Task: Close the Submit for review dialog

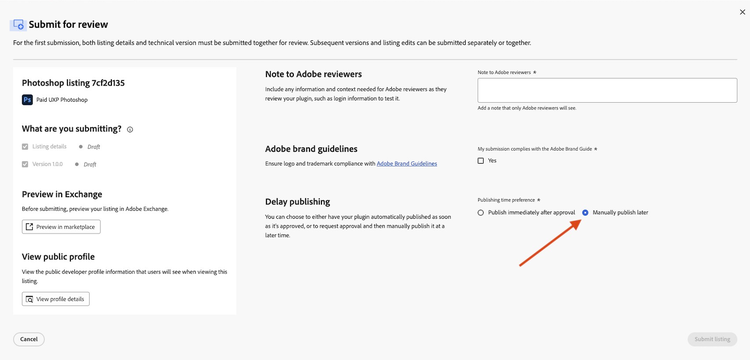Action: [742, 12]
